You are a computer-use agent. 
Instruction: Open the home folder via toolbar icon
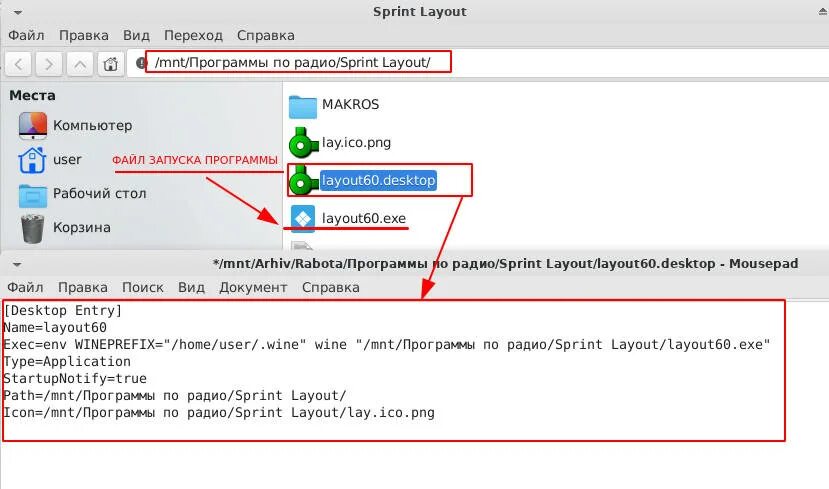110,64
